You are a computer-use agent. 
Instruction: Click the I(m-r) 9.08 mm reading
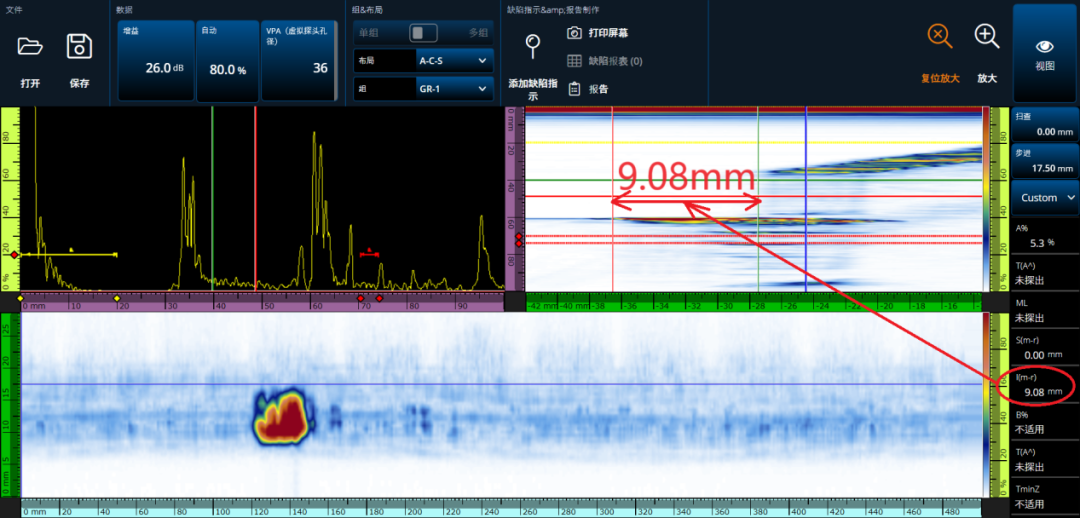1044,385
